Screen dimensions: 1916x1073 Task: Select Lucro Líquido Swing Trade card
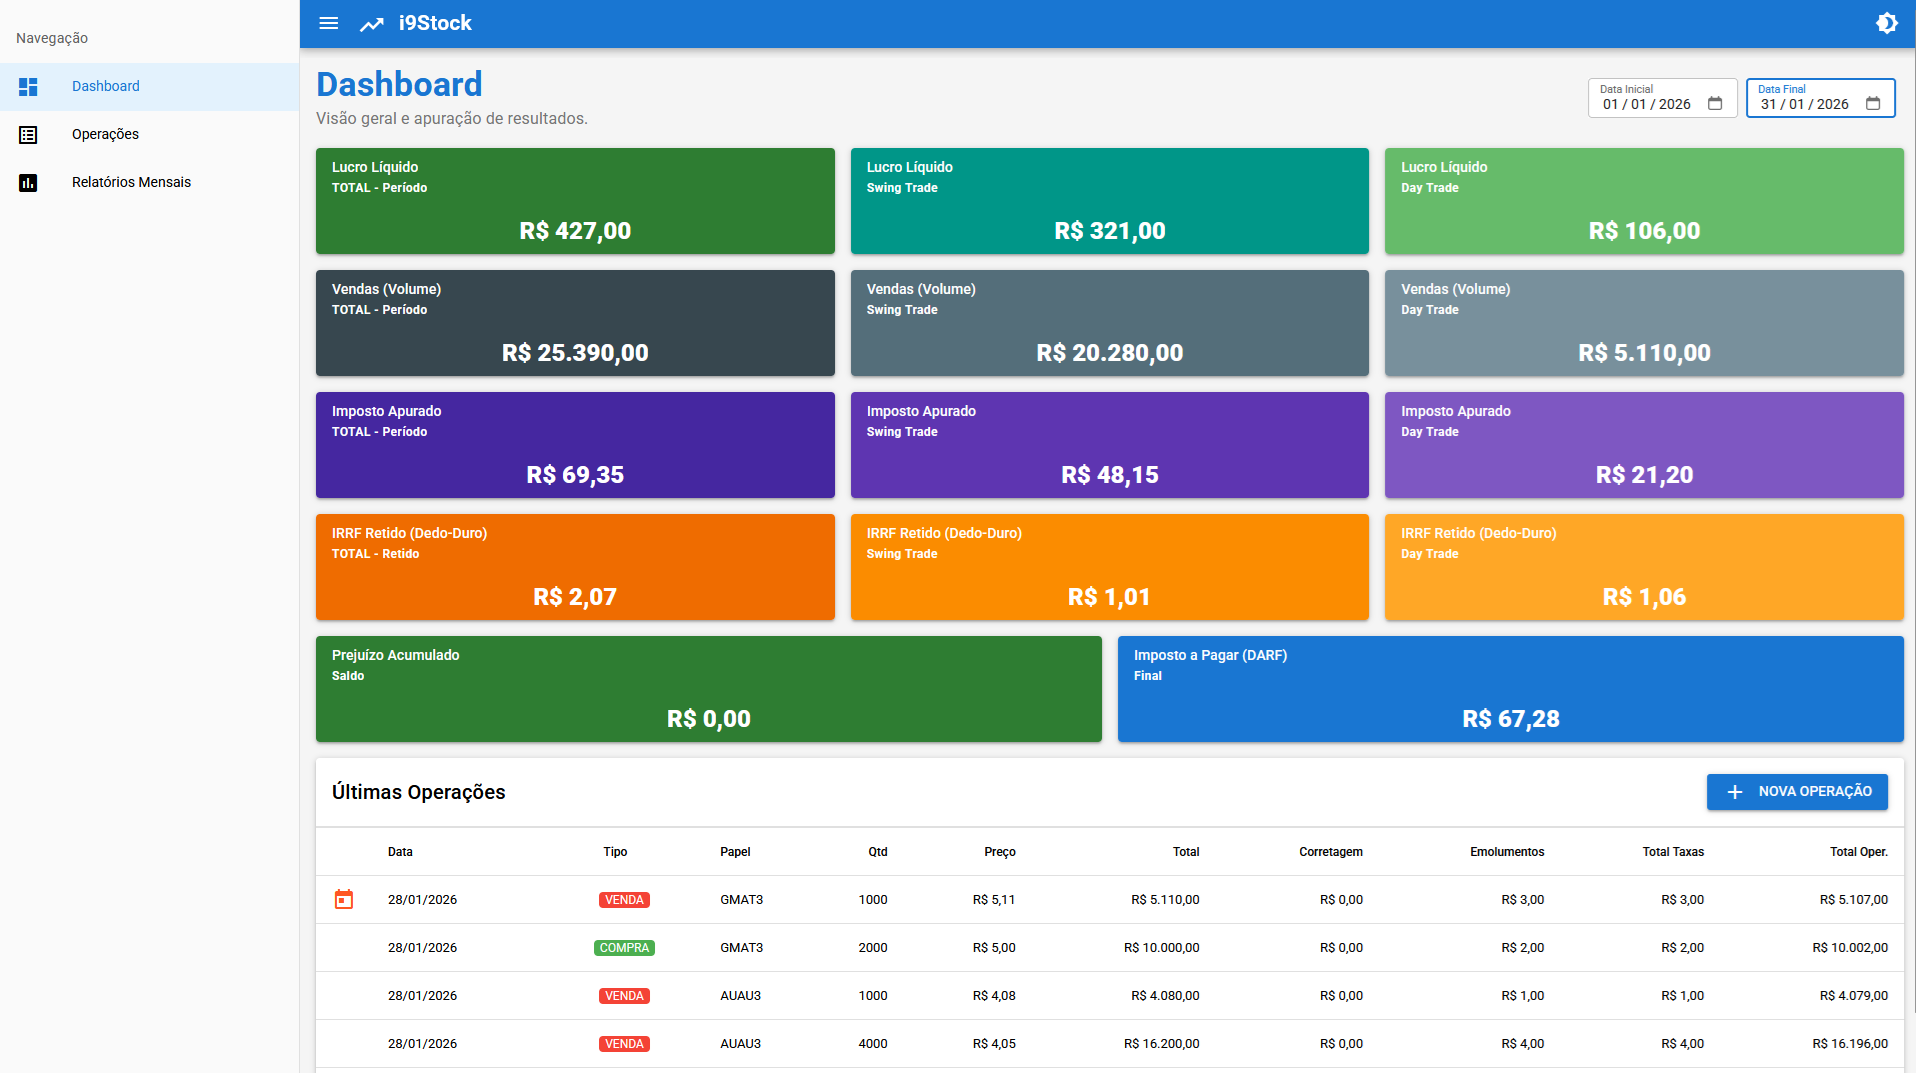pyautogui.click(x=1109, y=201)
